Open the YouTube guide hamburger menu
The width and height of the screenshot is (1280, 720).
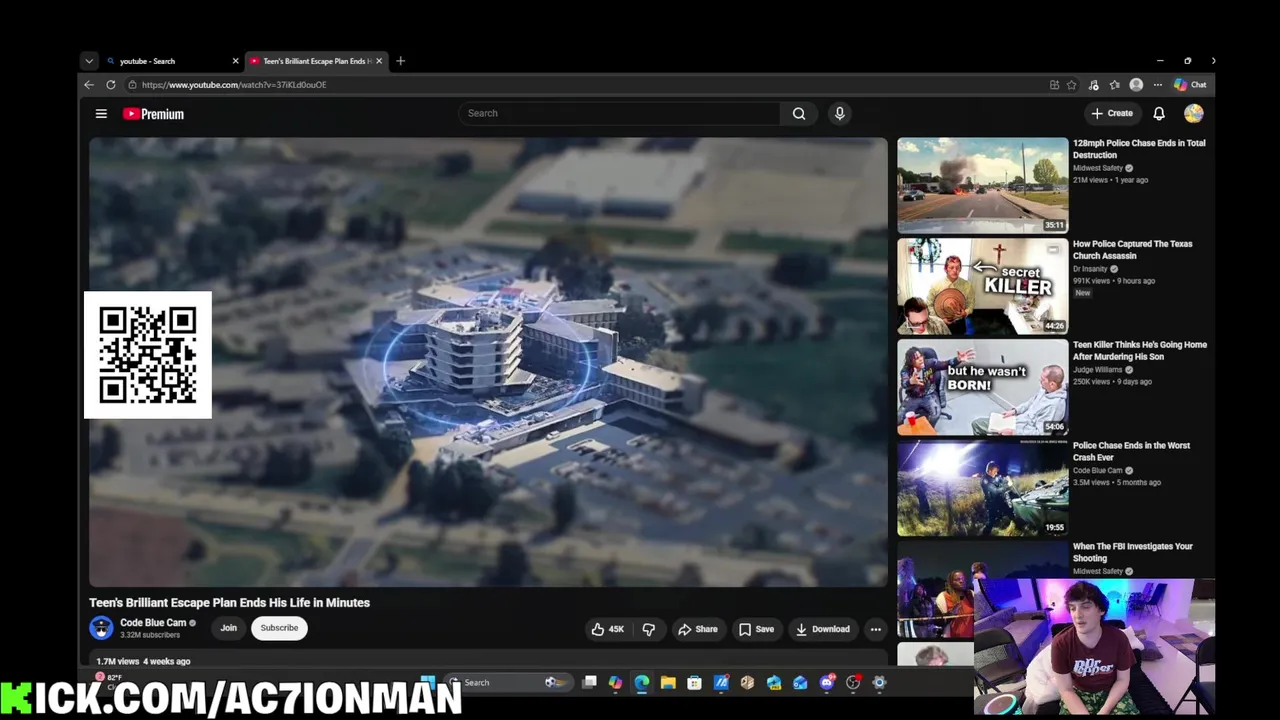(101, 114)
